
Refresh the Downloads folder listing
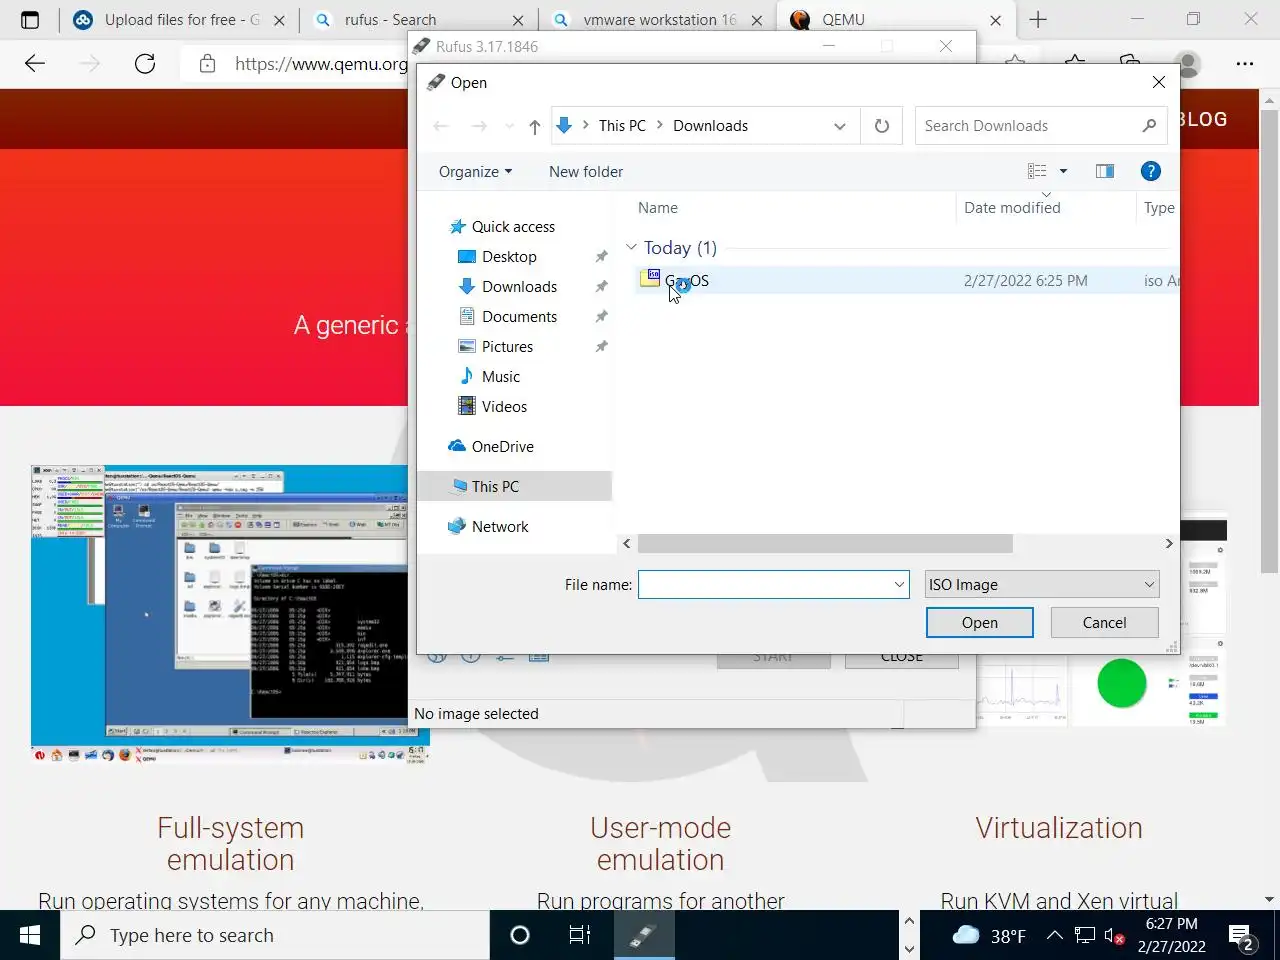coord(882,126)
